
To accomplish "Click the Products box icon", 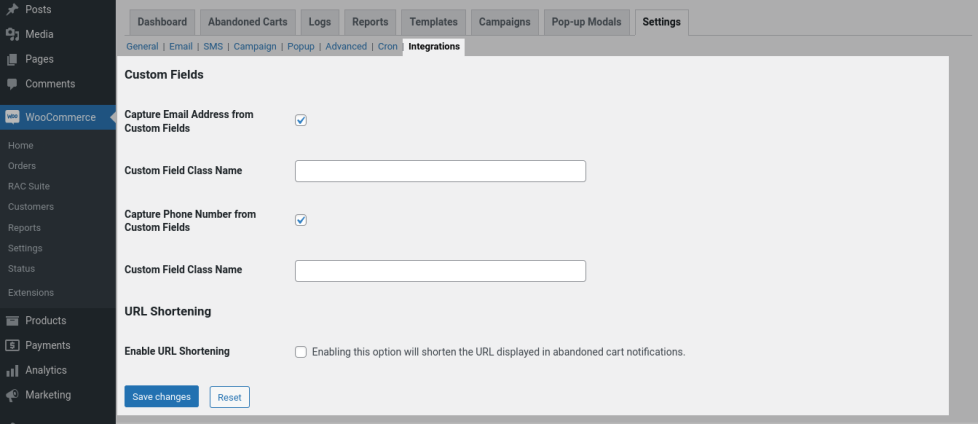I will [x=13, y=321].
